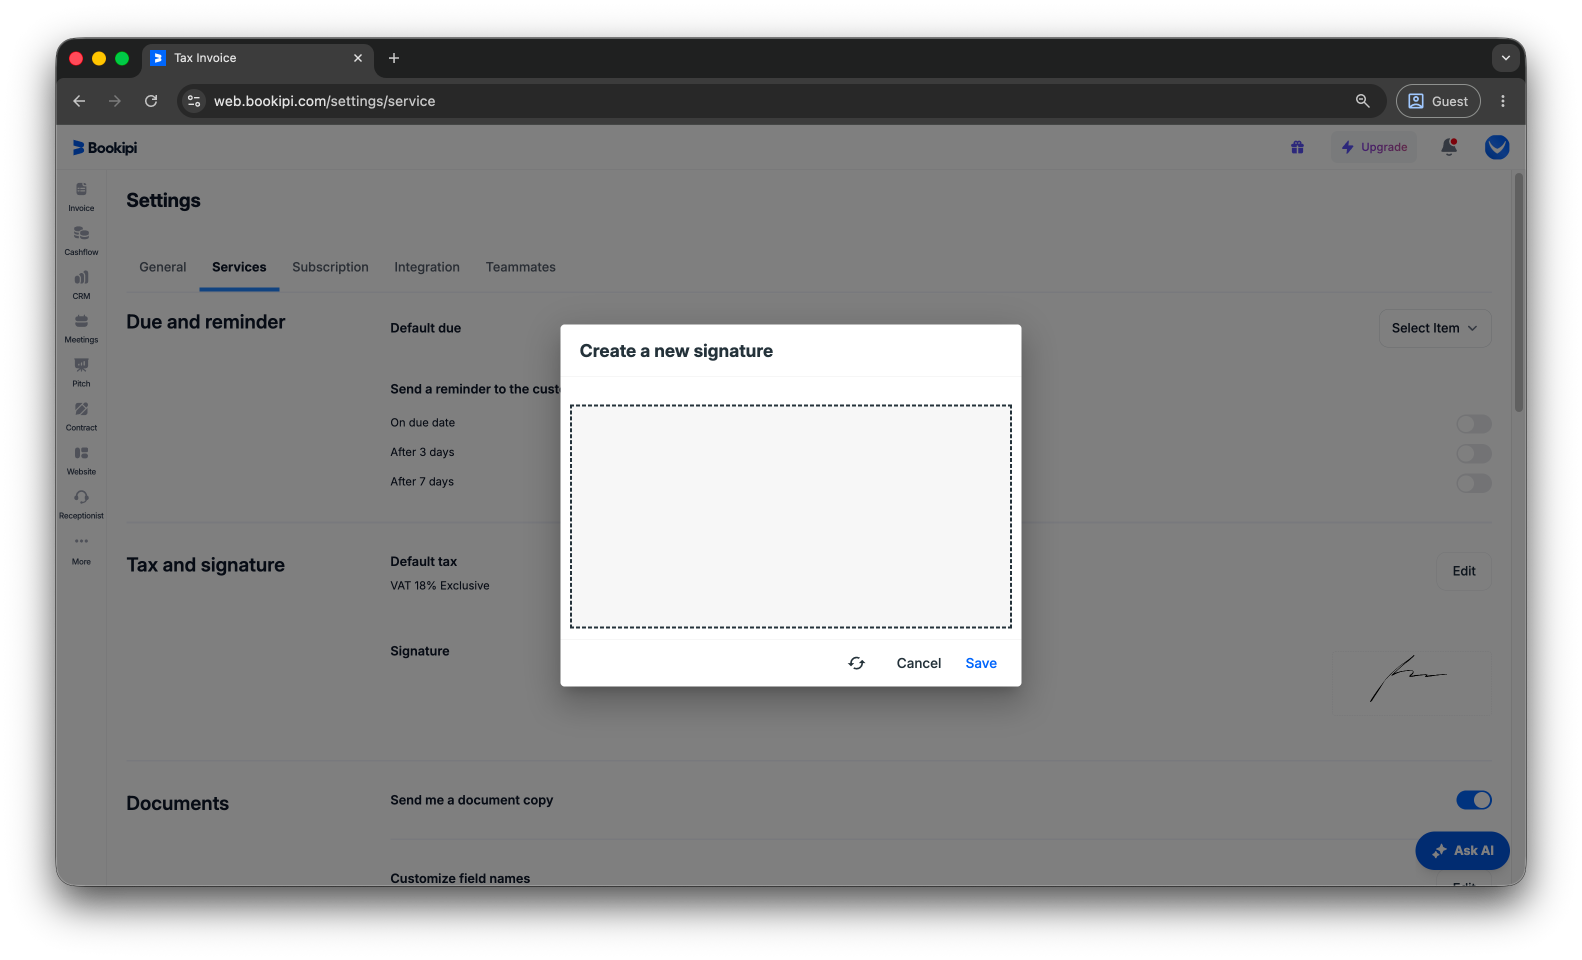Click inside the signature drawing canvas

(x=791, y=516)
